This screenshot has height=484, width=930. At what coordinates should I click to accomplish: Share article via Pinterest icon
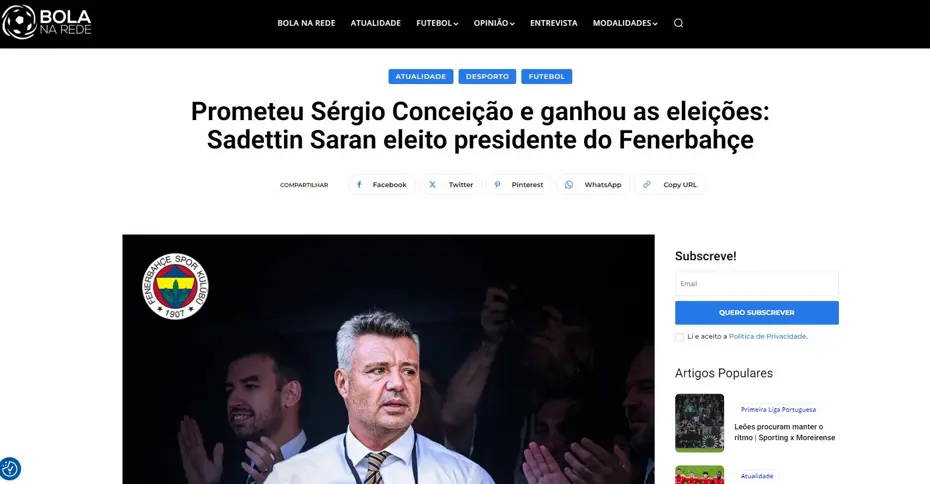coord(497,184)
